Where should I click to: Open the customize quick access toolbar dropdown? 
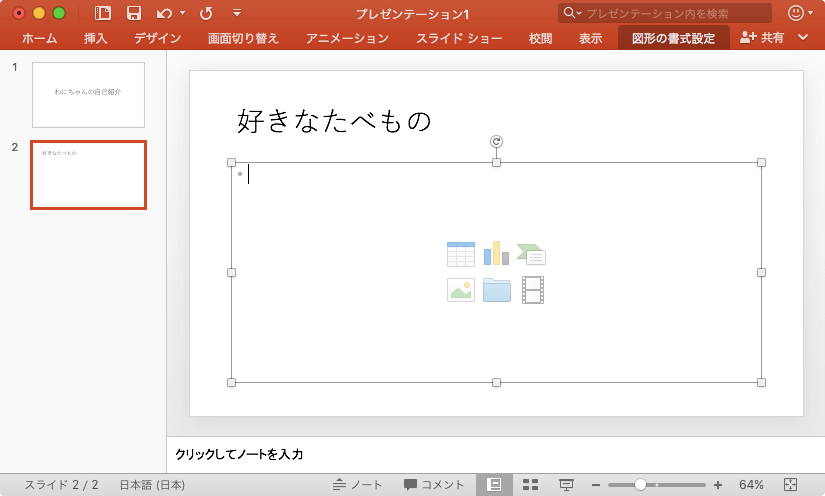pyautogui.click(x=237, y=13)
